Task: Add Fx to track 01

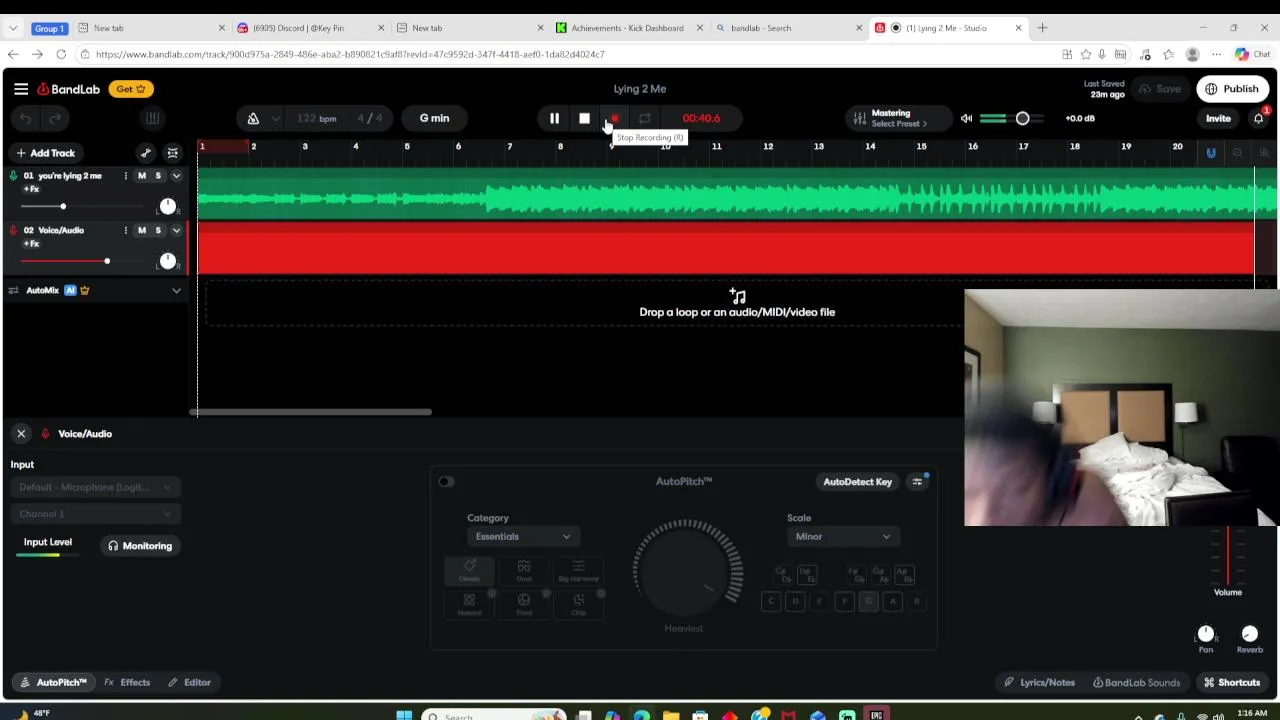Action: [x=32, y=189]
